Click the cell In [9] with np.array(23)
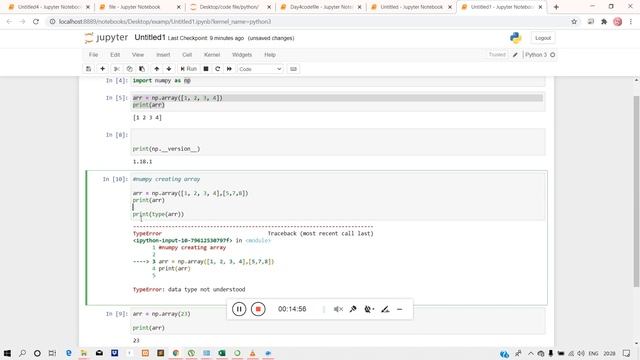The height and width of the screenshot is (360, 640). coord(338,321)
